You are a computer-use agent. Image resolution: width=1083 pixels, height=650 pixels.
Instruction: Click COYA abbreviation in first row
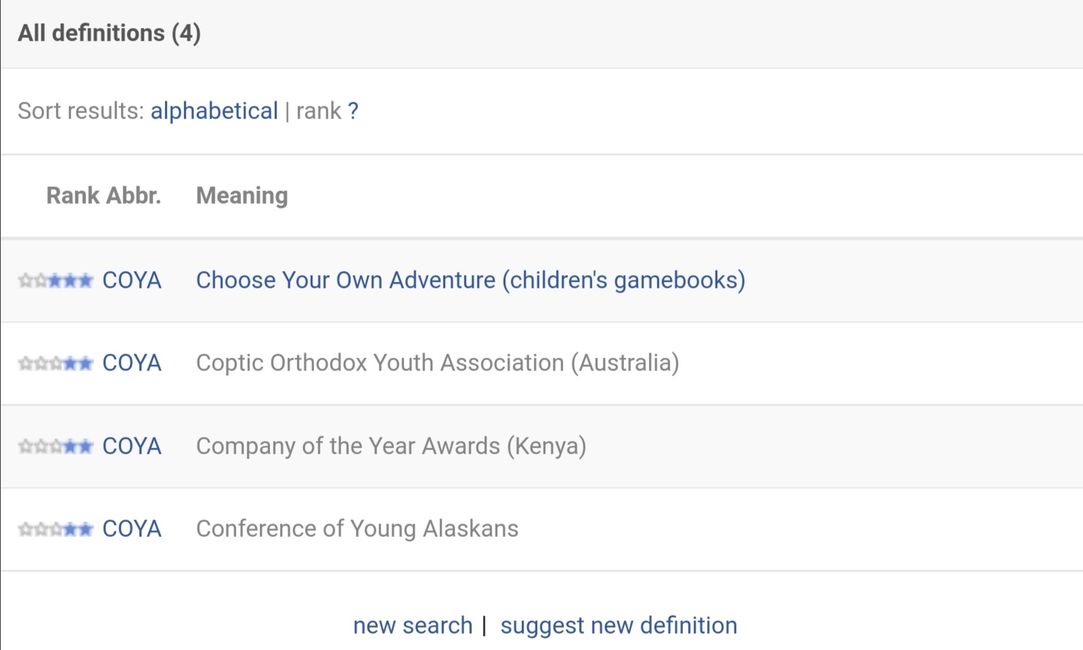132,280
